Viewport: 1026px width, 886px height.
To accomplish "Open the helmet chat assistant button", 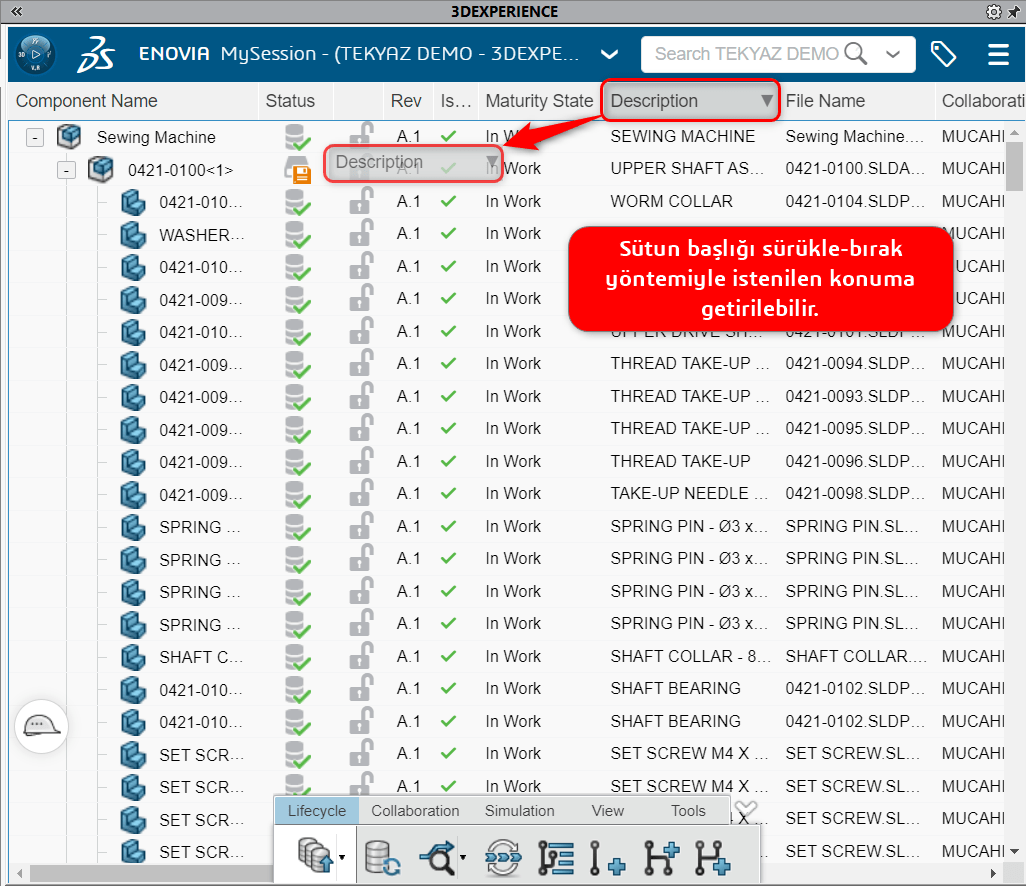I will click(x=41, y=726).
